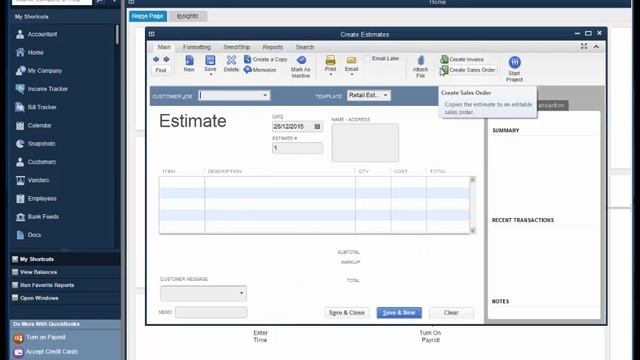The height and width of the screenshot is (360, 640).
Task: Open Employees shortcut in sidebar
Action: (36, 198)
